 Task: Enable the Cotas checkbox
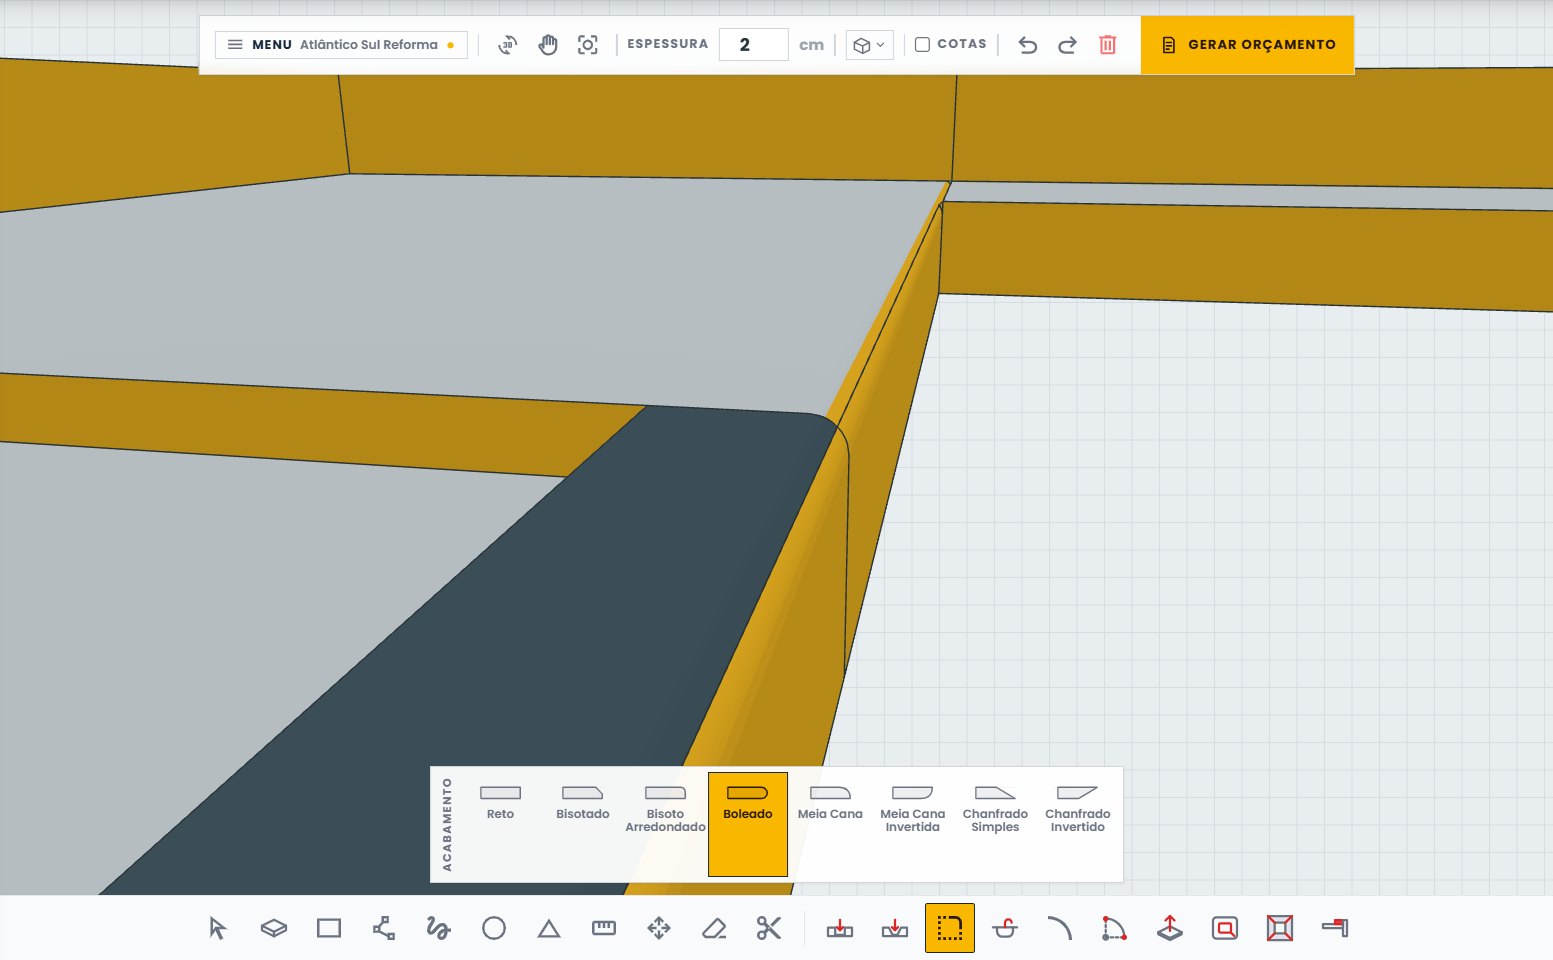point(922,44)
